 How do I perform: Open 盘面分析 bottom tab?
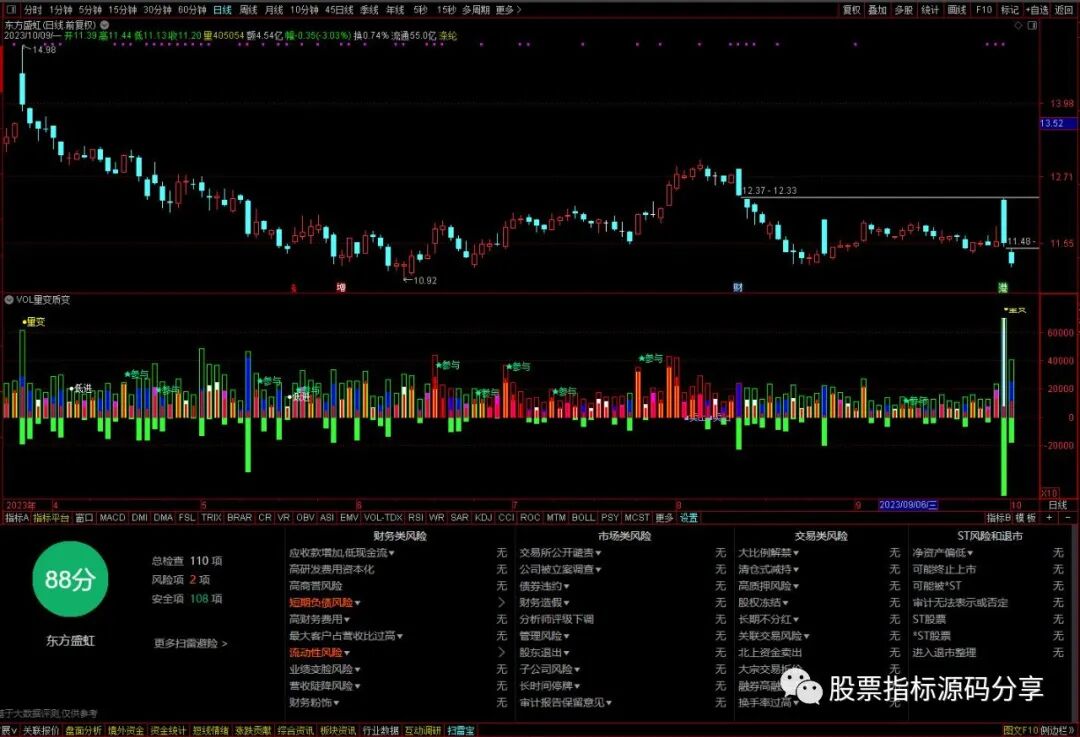click(83, 731)
